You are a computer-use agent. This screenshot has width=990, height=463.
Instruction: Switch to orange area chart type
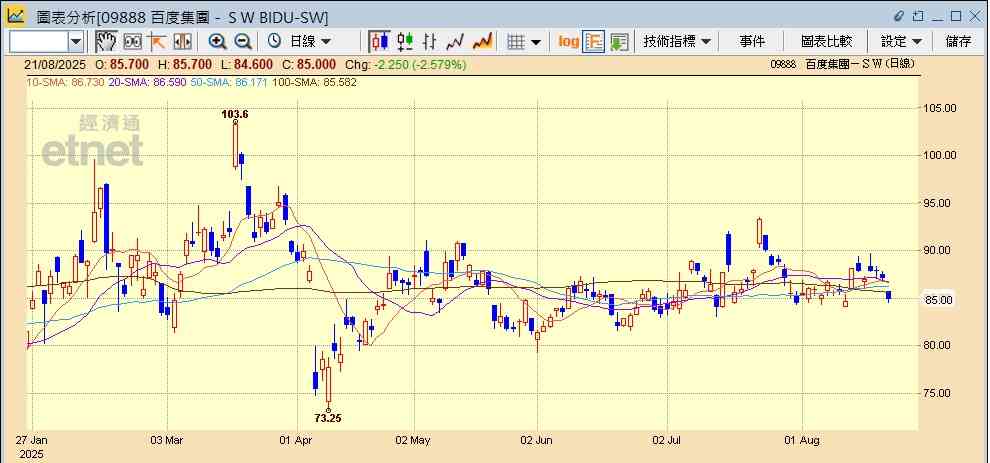[482, 42]
